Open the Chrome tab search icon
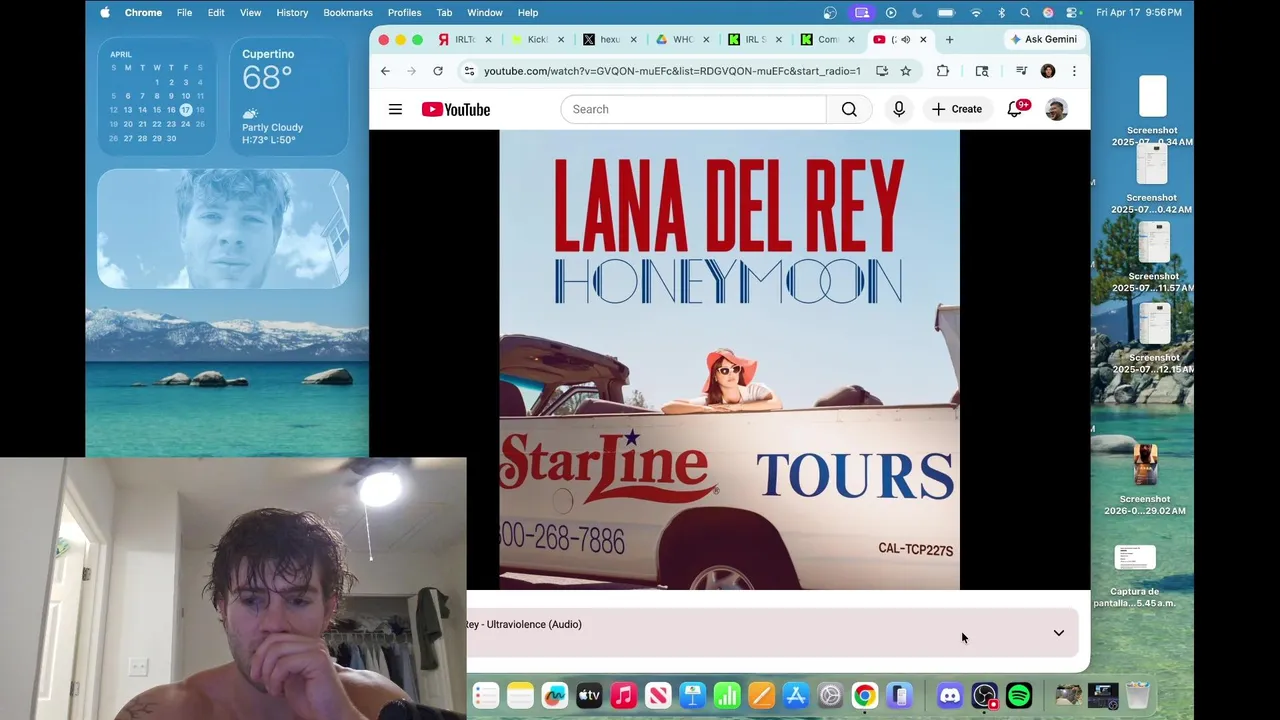The height and width of the screenshot is (720, 1280). (x=982, y=71)
